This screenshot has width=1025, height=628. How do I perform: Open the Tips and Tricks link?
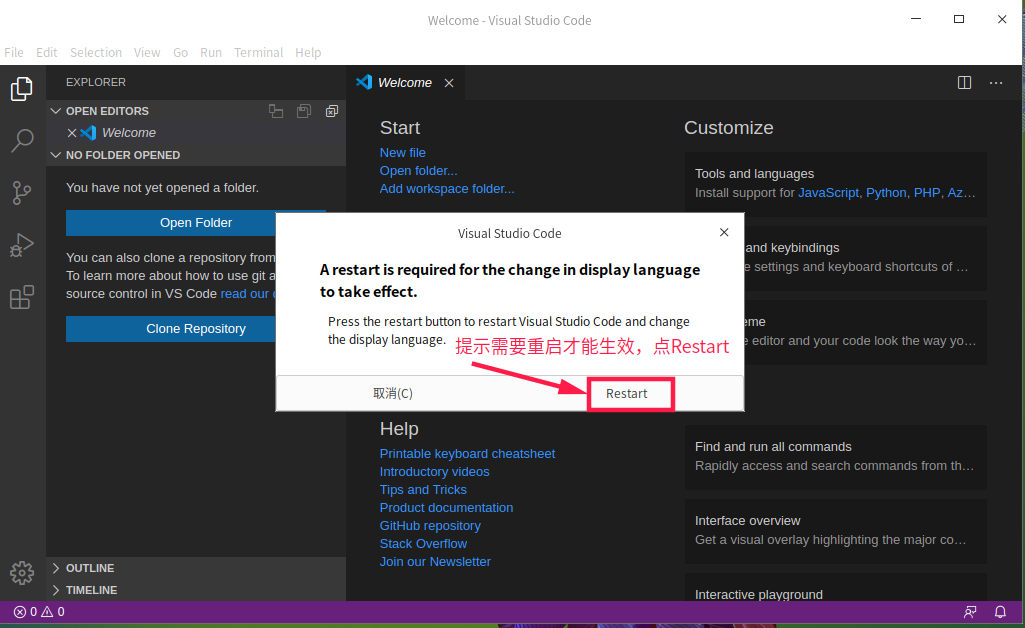423,489
